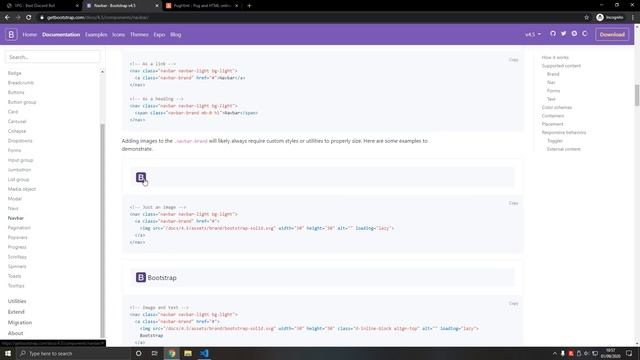Show hidden system tray icons chevron

coord(554,353)
